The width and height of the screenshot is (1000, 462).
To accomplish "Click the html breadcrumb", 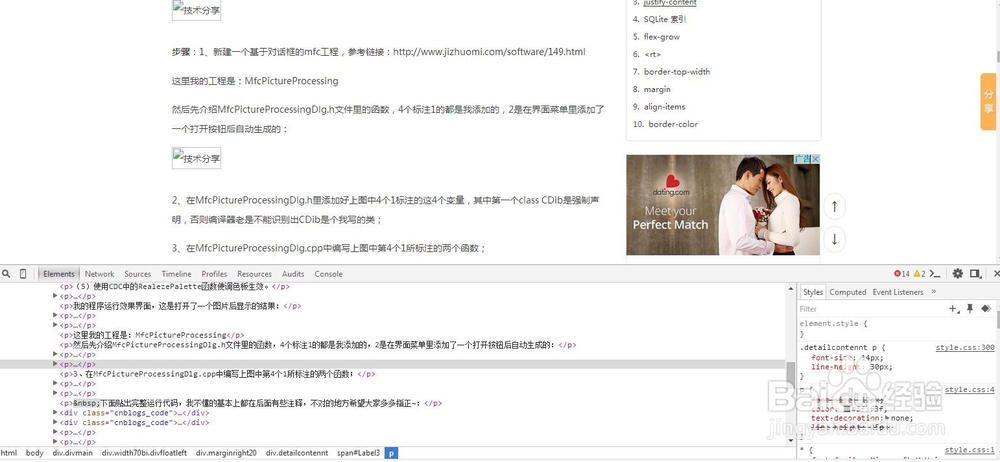I will (9, 452).
